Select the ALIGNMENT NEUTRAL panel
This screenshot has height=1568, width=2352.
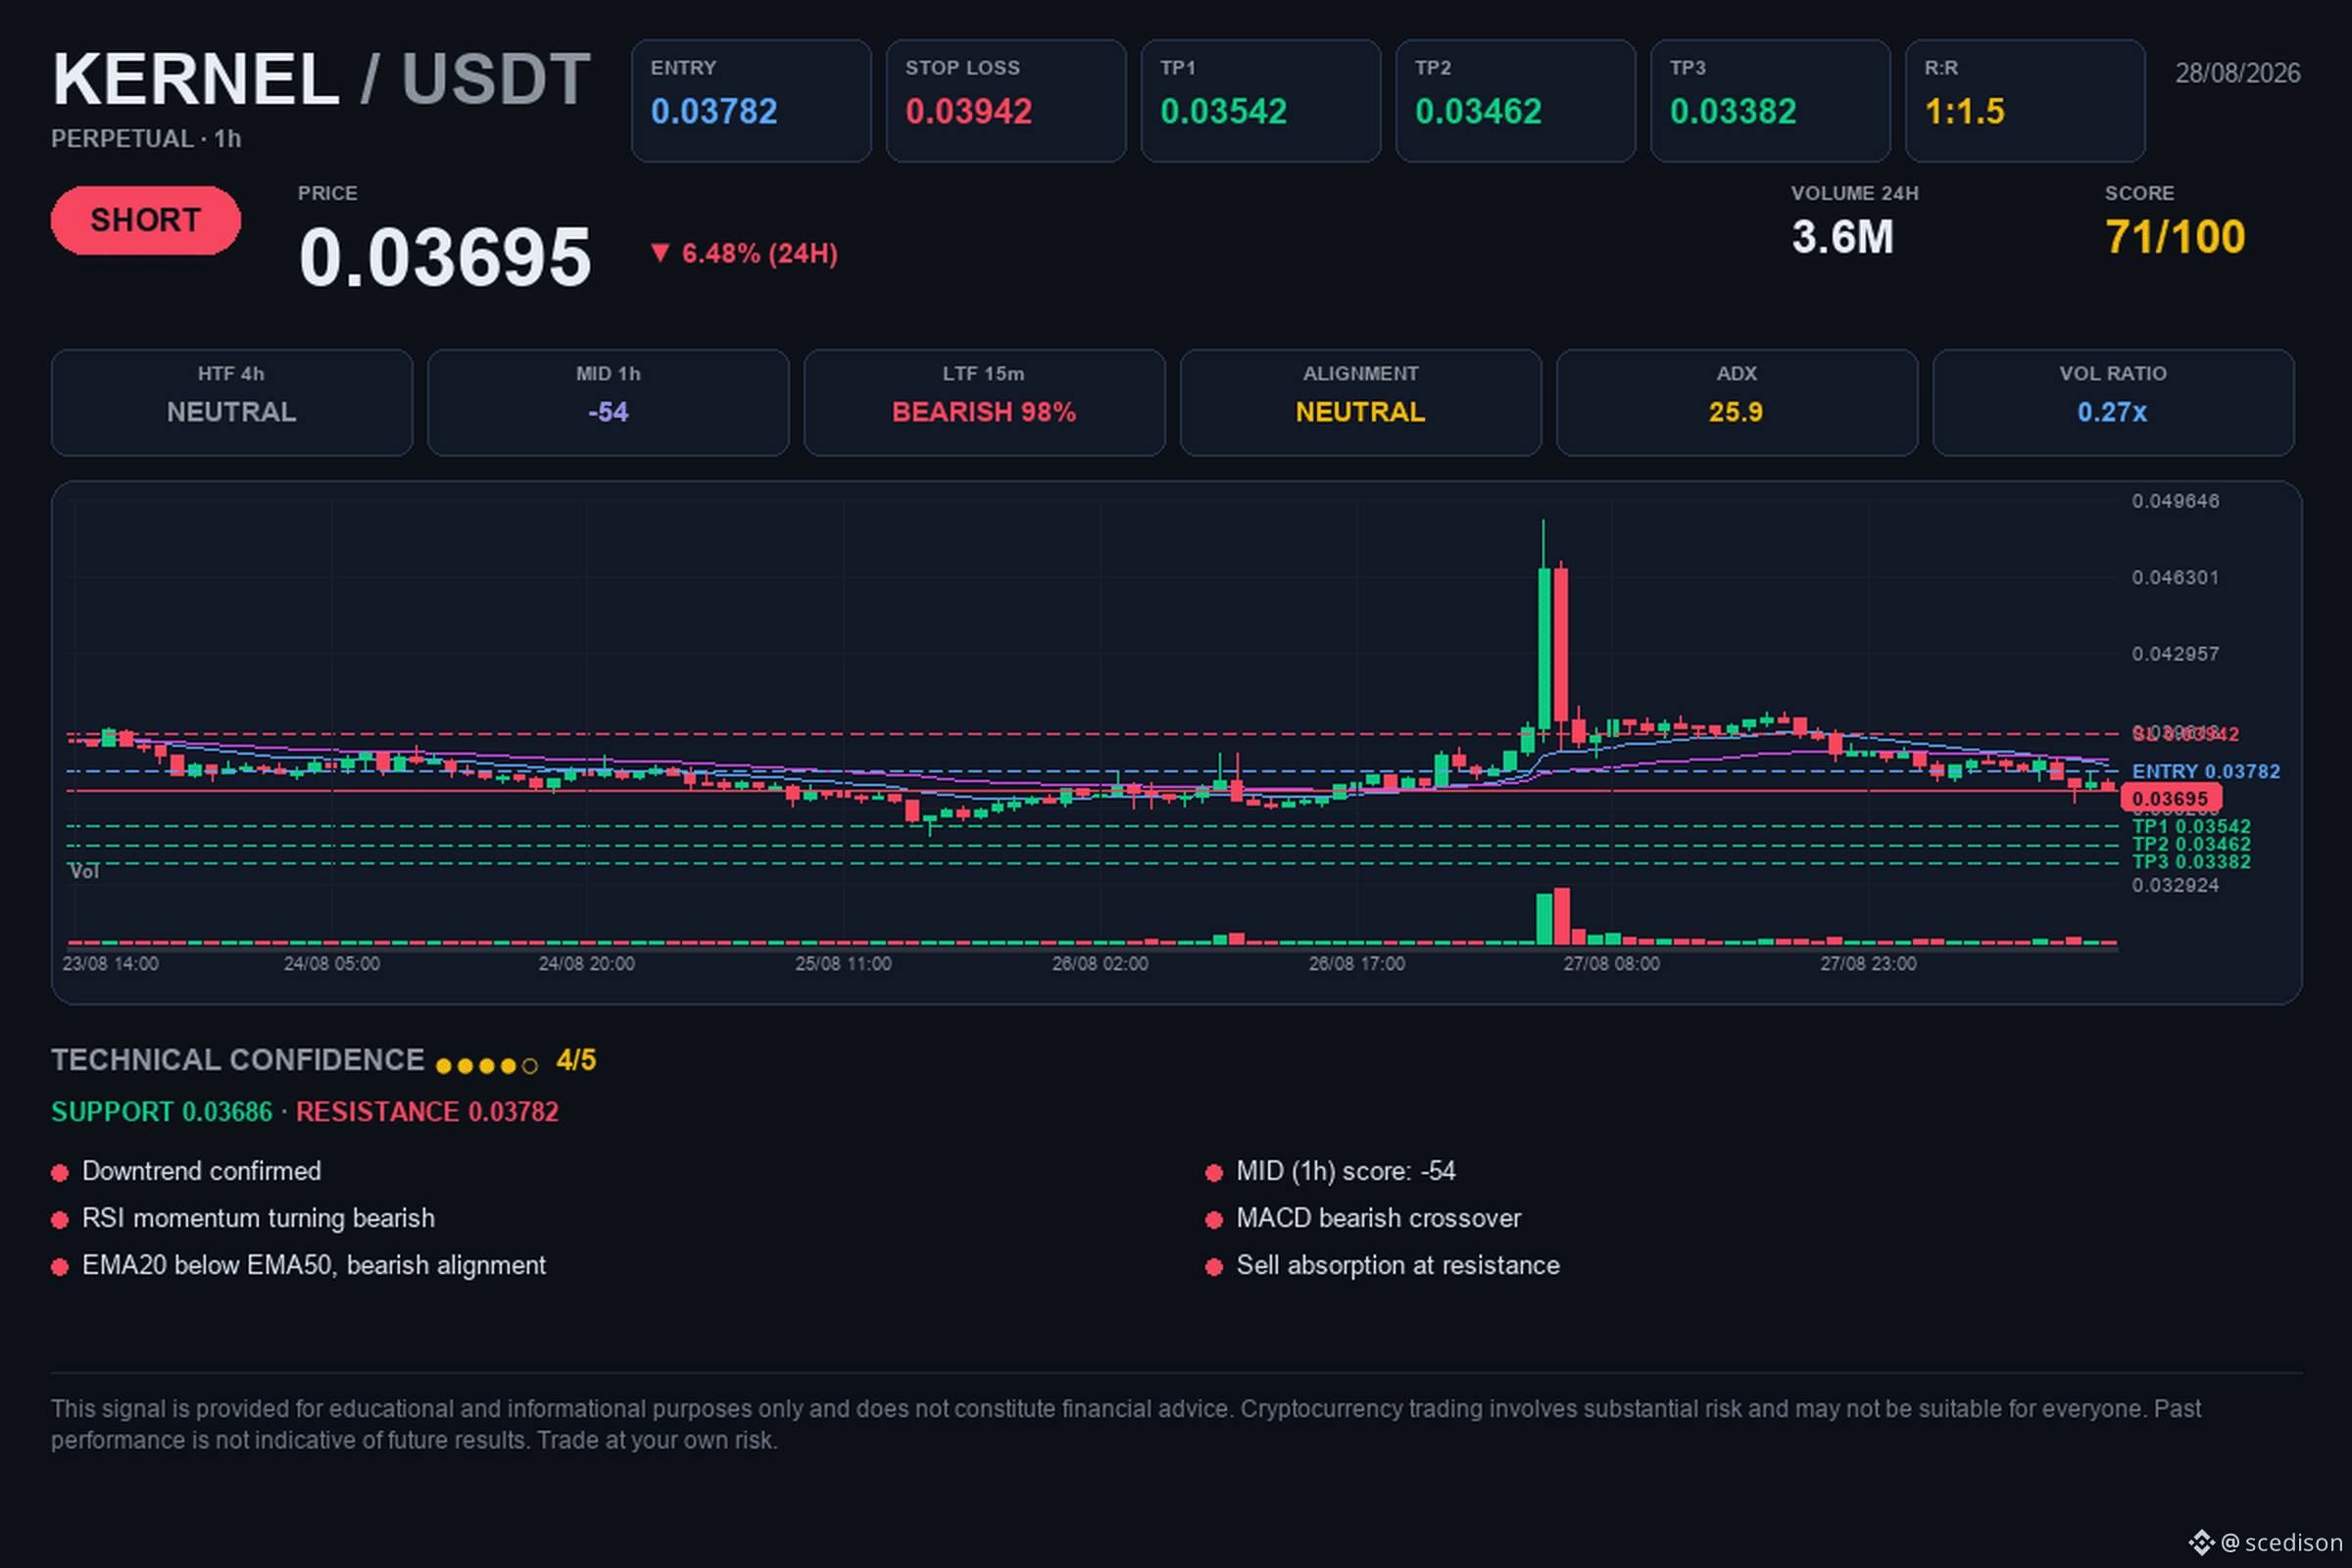[1361, 403]
